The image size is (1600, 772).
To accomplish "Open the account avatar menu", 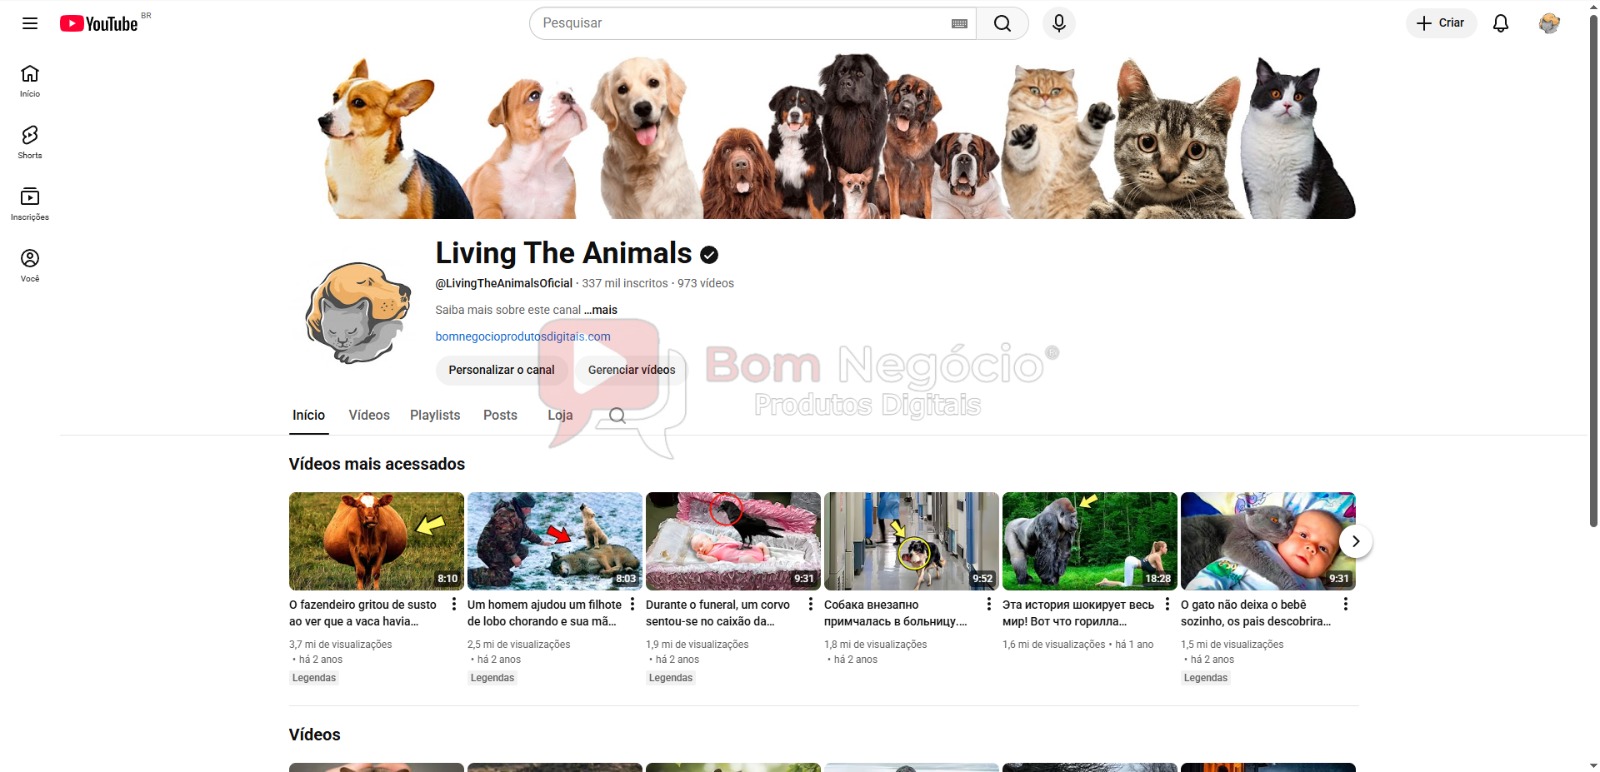I will click(x=1549, y=23).
